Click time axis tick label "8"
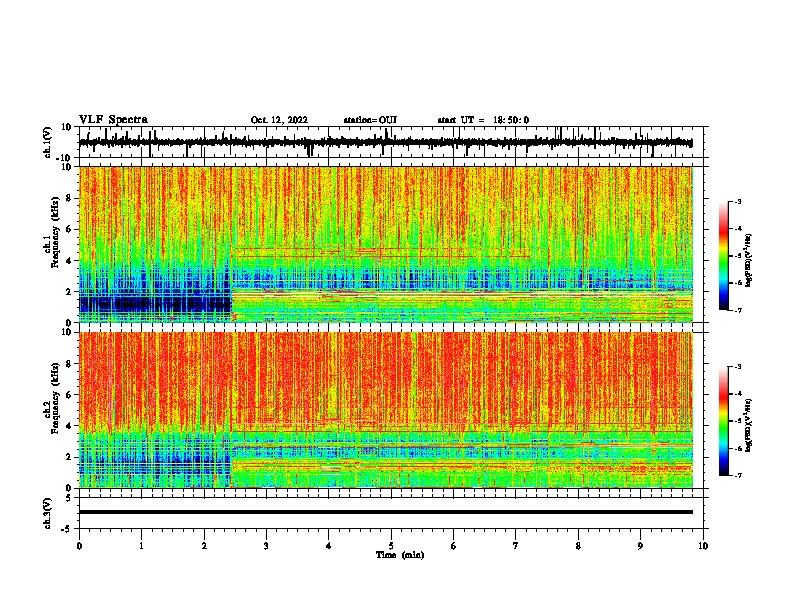Viewport: 792px width, 612px height. [578, 546]
